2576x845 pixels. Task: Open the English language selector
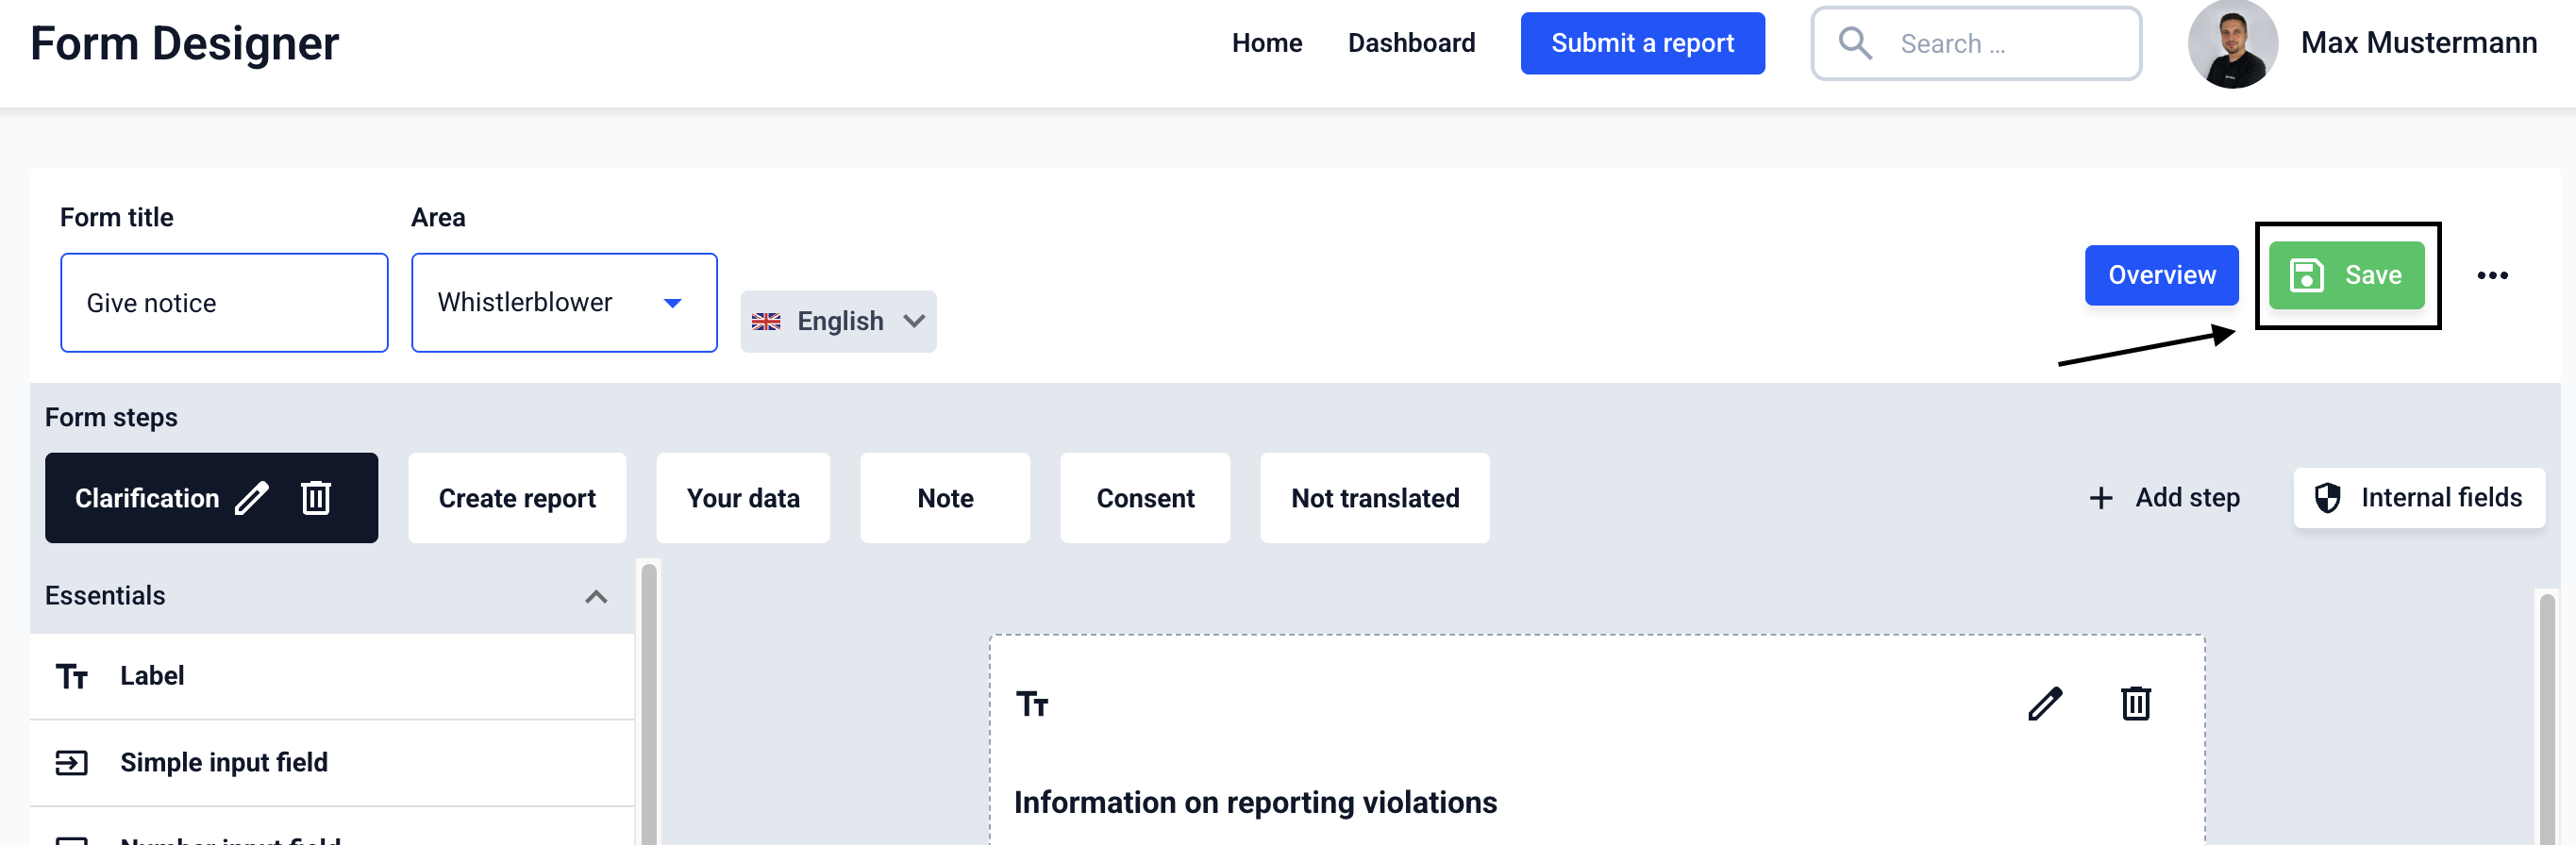tap(838, 322)
